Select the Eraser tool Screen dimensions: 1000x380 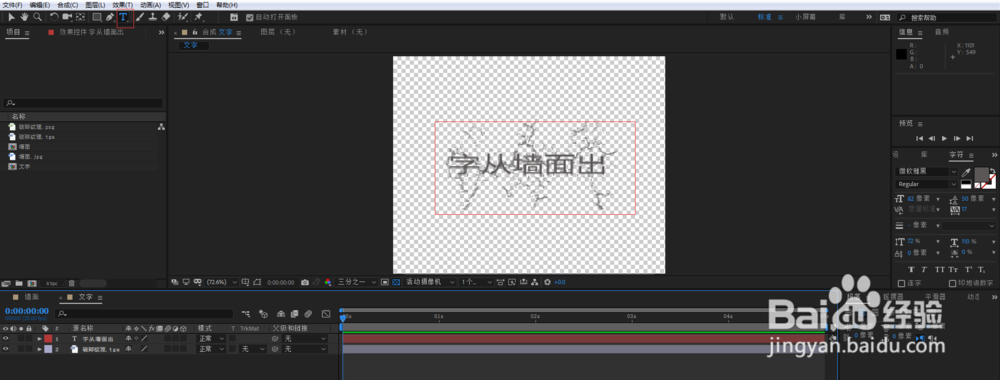click(x=166, y=17)
